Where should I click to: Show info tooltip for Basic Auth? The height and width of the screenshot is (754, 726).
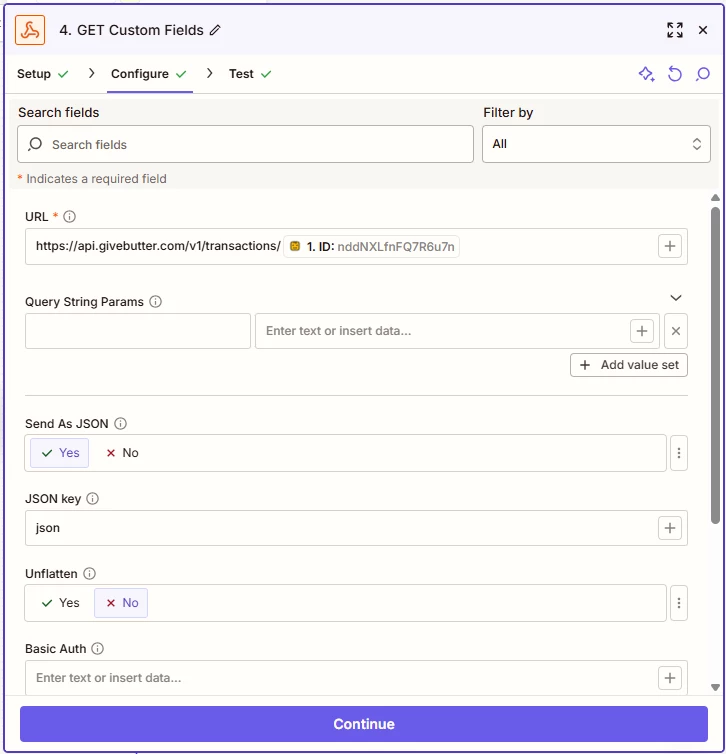97,649
